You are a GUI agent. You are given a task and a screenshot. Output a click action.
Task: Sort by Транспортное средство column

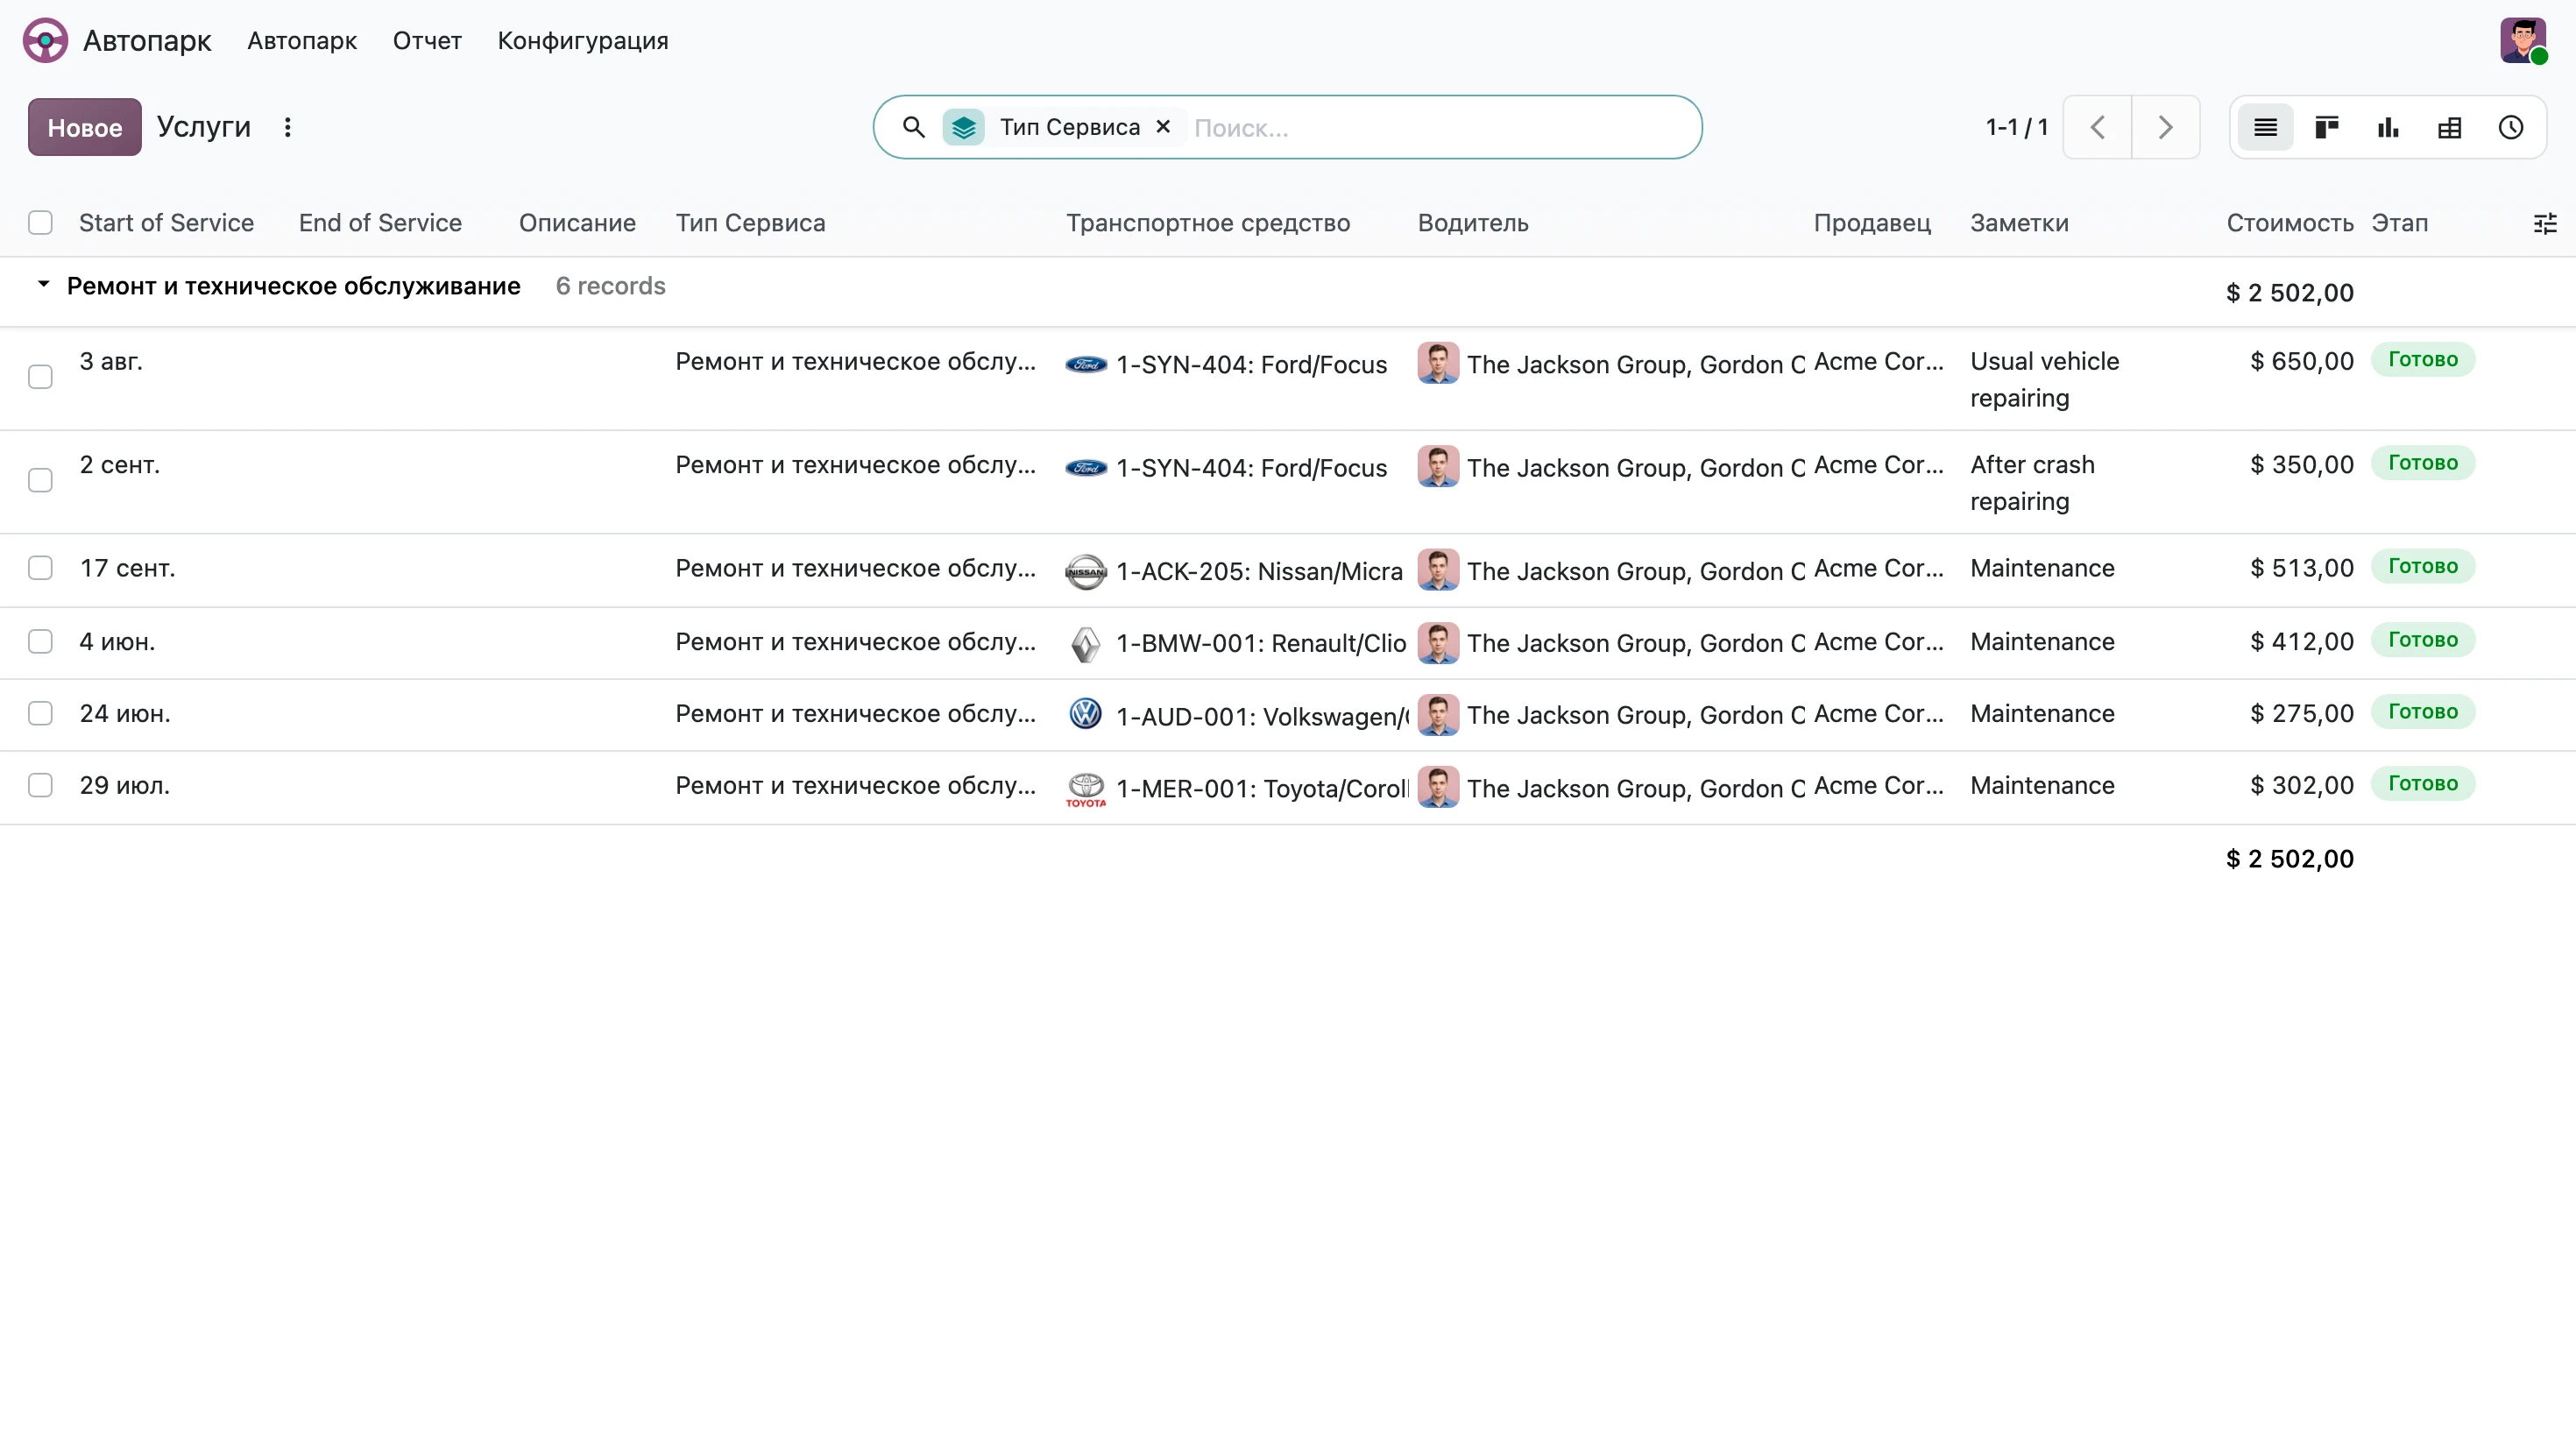coord(1208,223)
